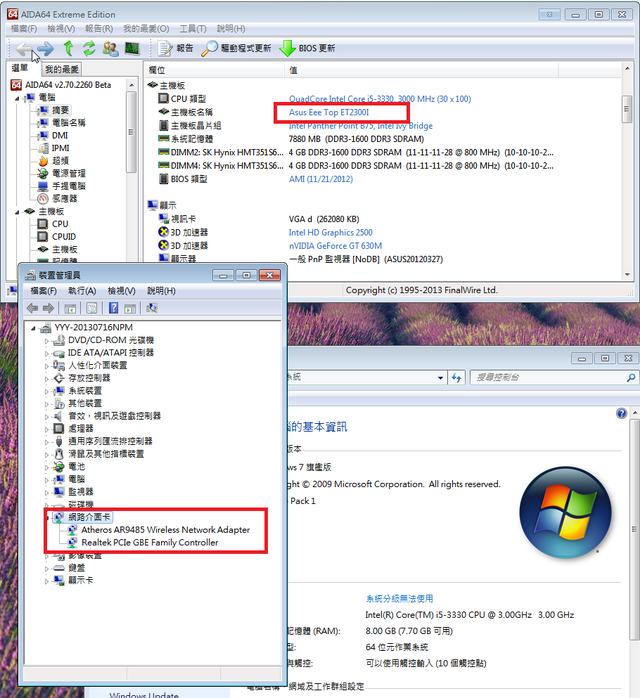640x698 pixels.
Task: Open the 報告(R) menu in AIDA64
Action: (99, 28)
